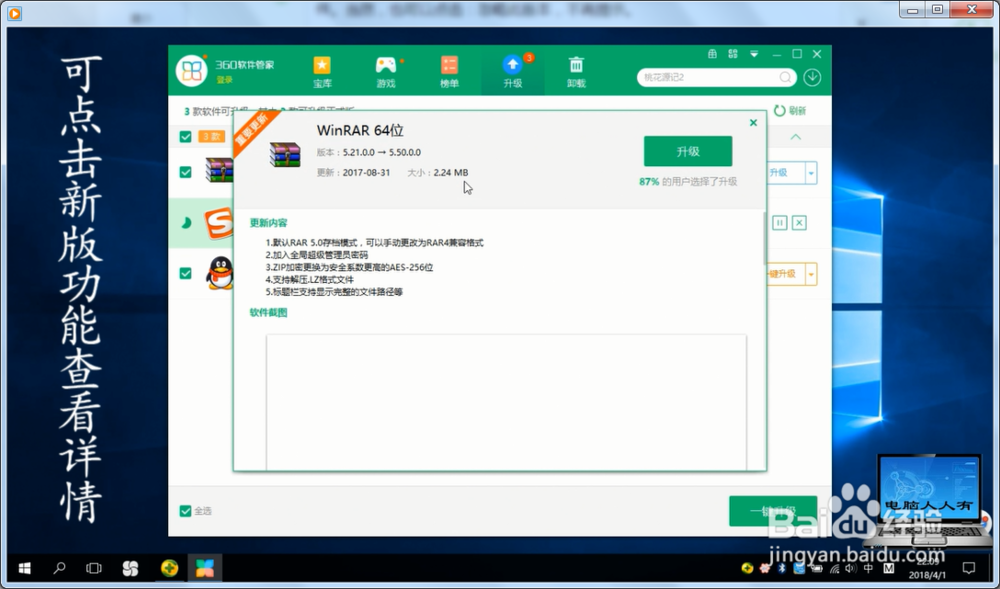The height and width of the screenshot is (589, 1000).
Task: Click the 360软件管家 logo icon
Action: click(191, 70)
